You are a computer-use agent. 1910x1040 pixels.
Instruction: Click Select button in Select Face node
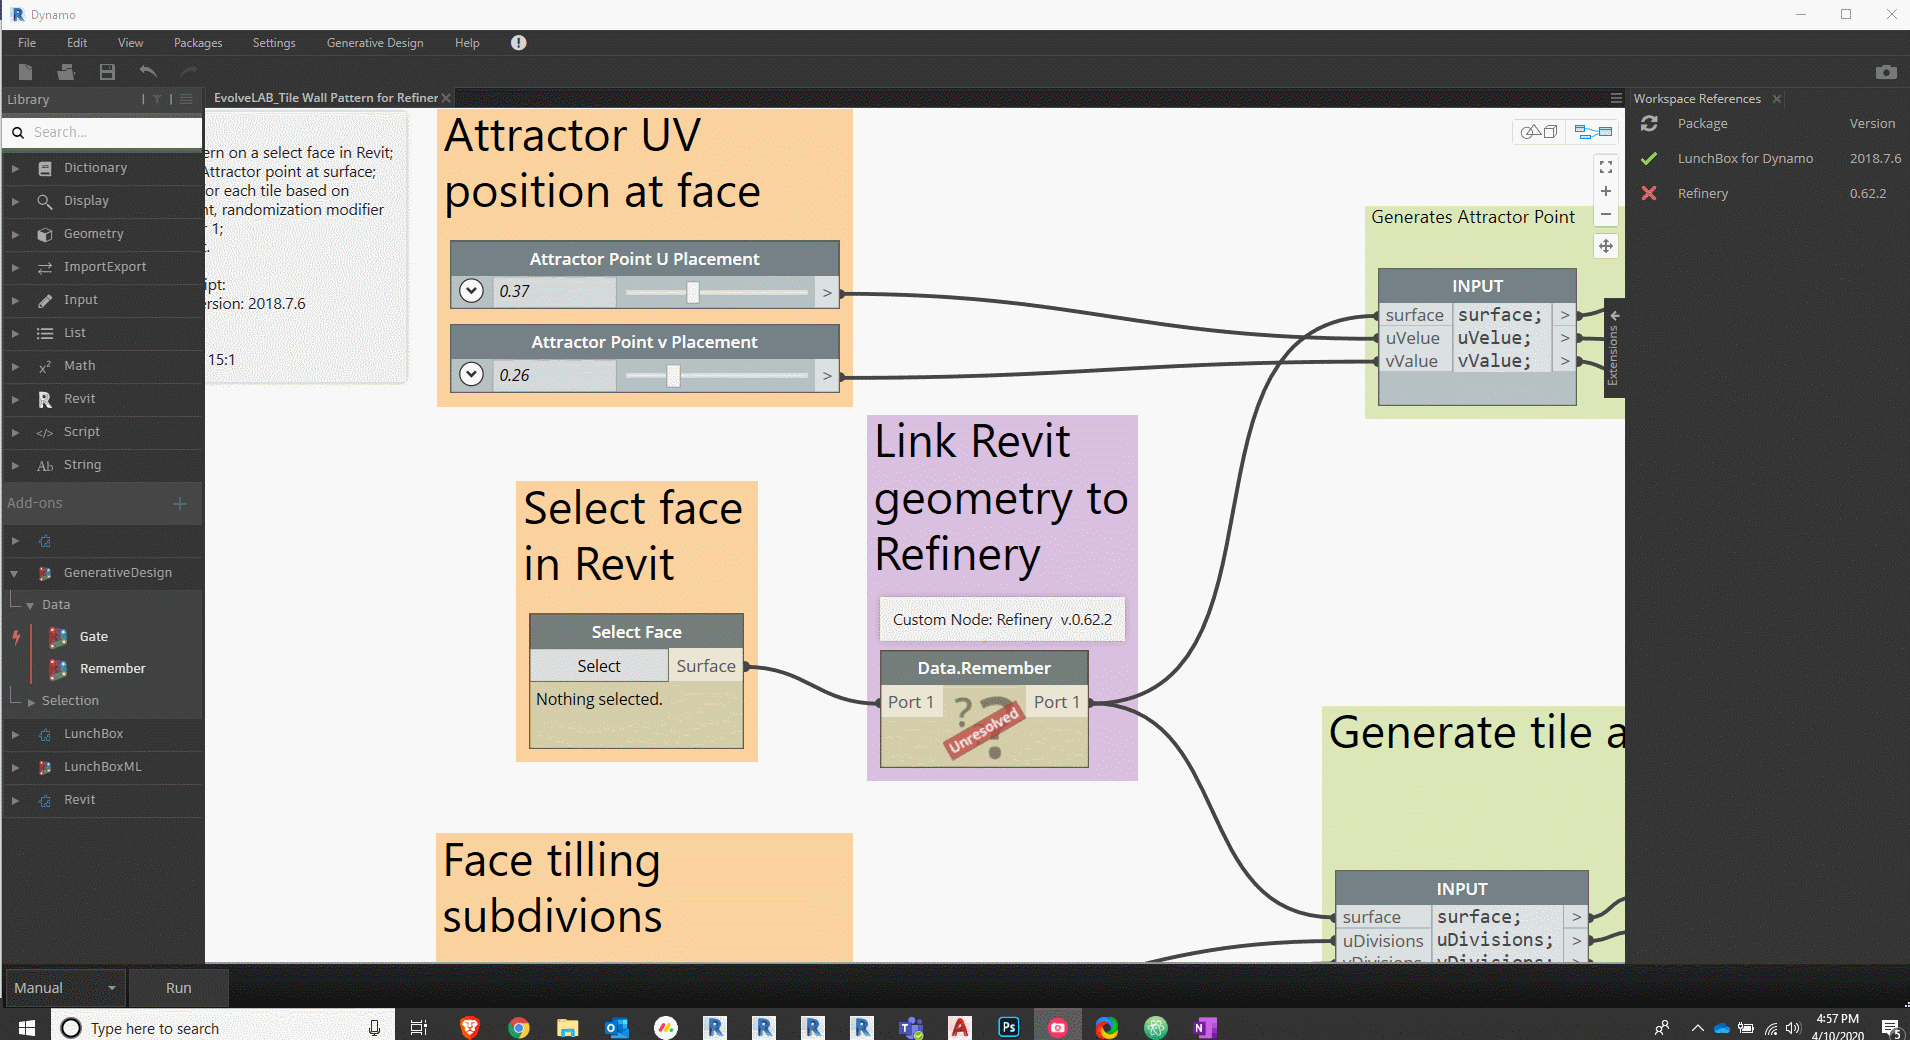(599, 666)
